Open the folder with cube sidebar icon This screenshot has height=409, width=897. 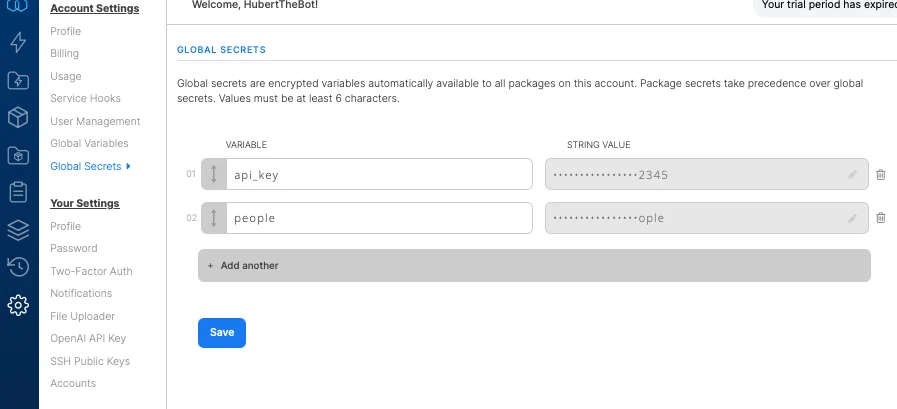tap(18, 155)
